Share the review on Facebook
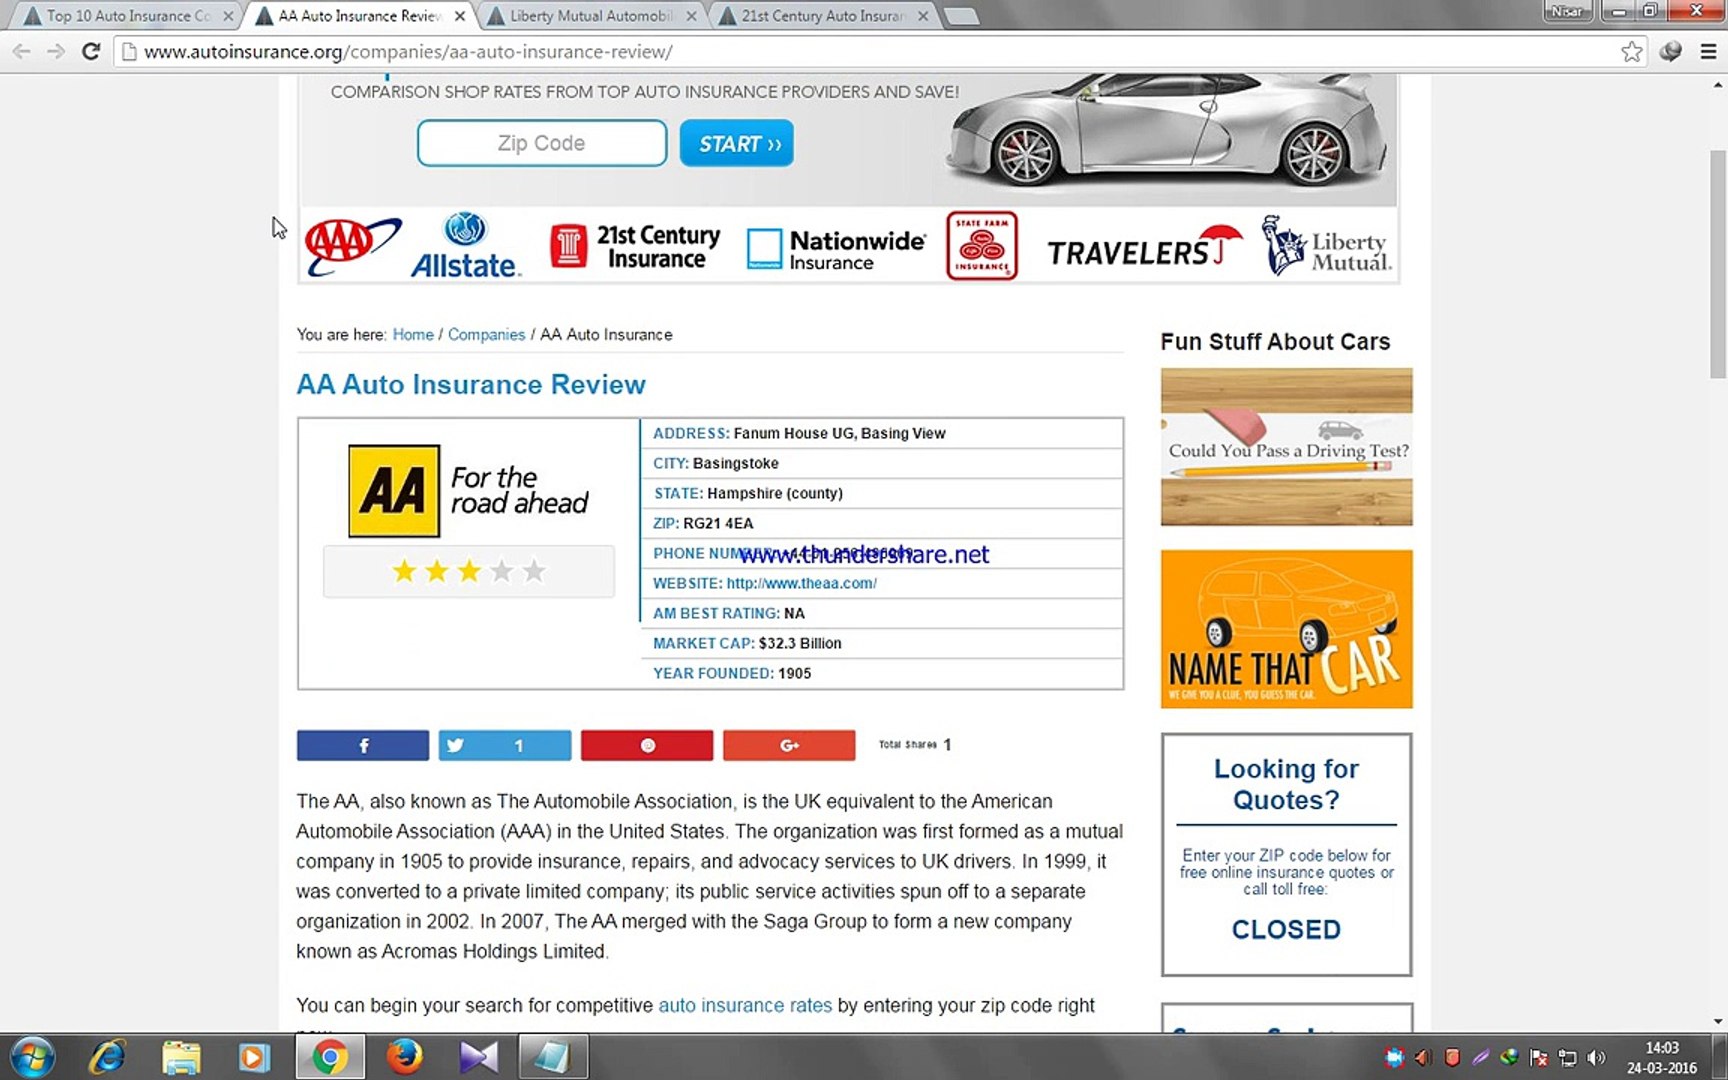Viewport: 1728px width, 1080px height. (363, 745)
